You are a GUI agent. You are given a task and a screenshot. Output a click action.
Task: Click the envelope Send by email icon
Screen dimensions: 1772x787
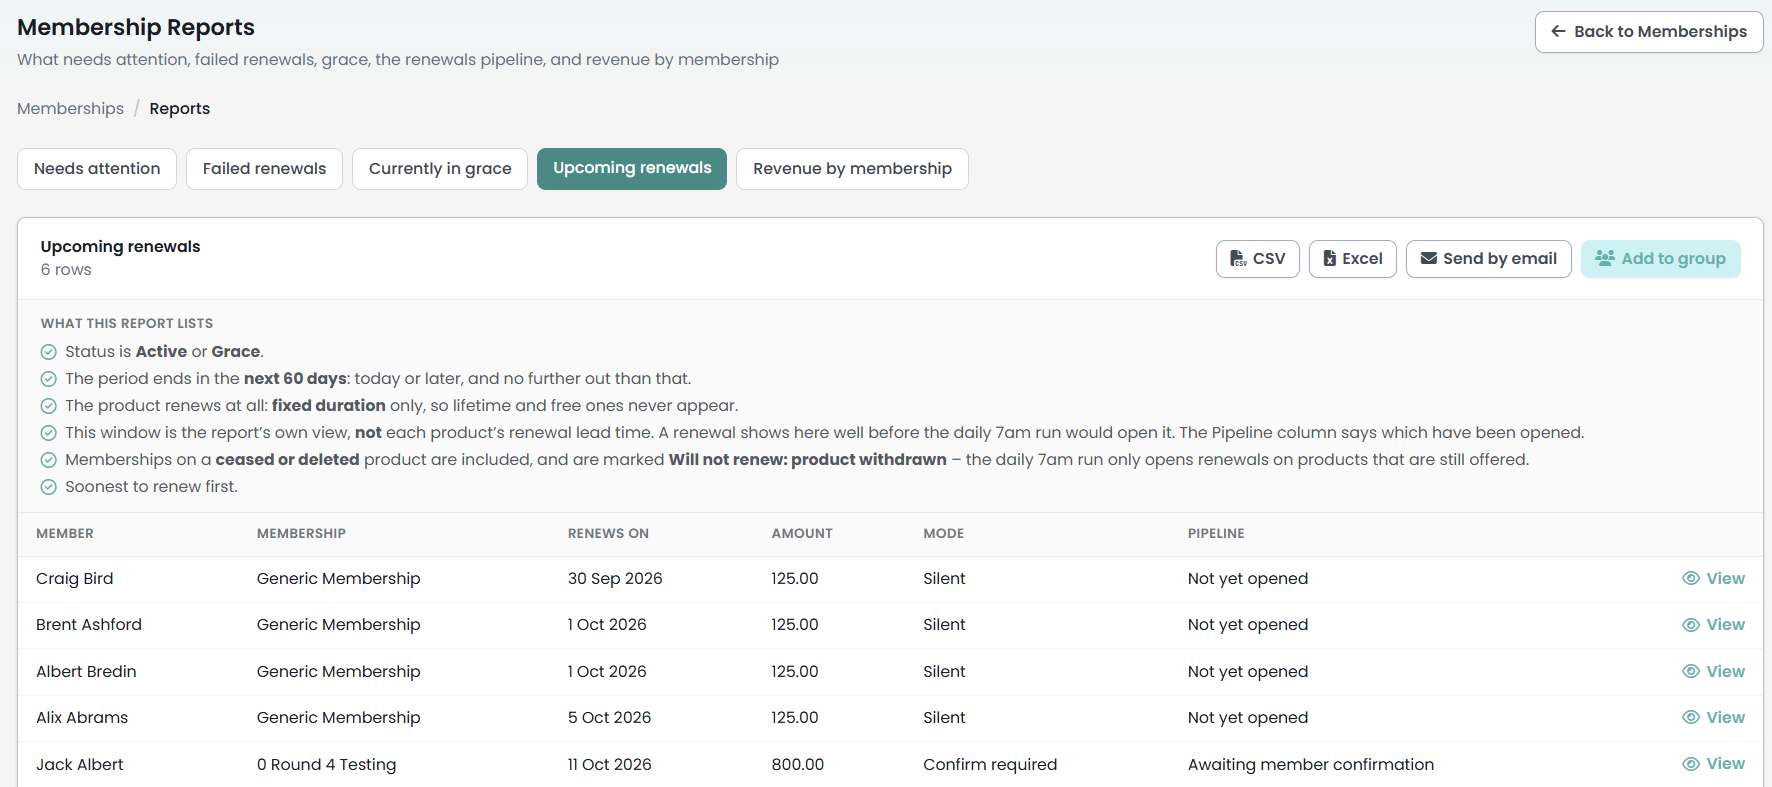point(1429,259)
